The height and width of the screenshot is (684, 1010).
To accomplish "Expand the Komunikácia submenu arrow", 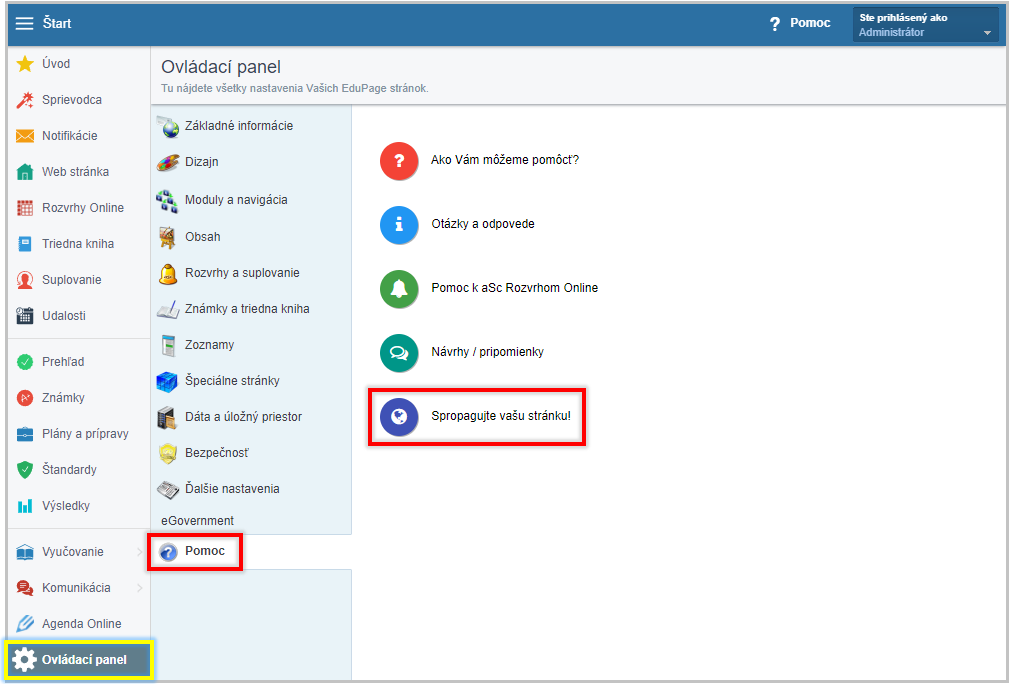I will pyautogui.click(x=139, y=588).
